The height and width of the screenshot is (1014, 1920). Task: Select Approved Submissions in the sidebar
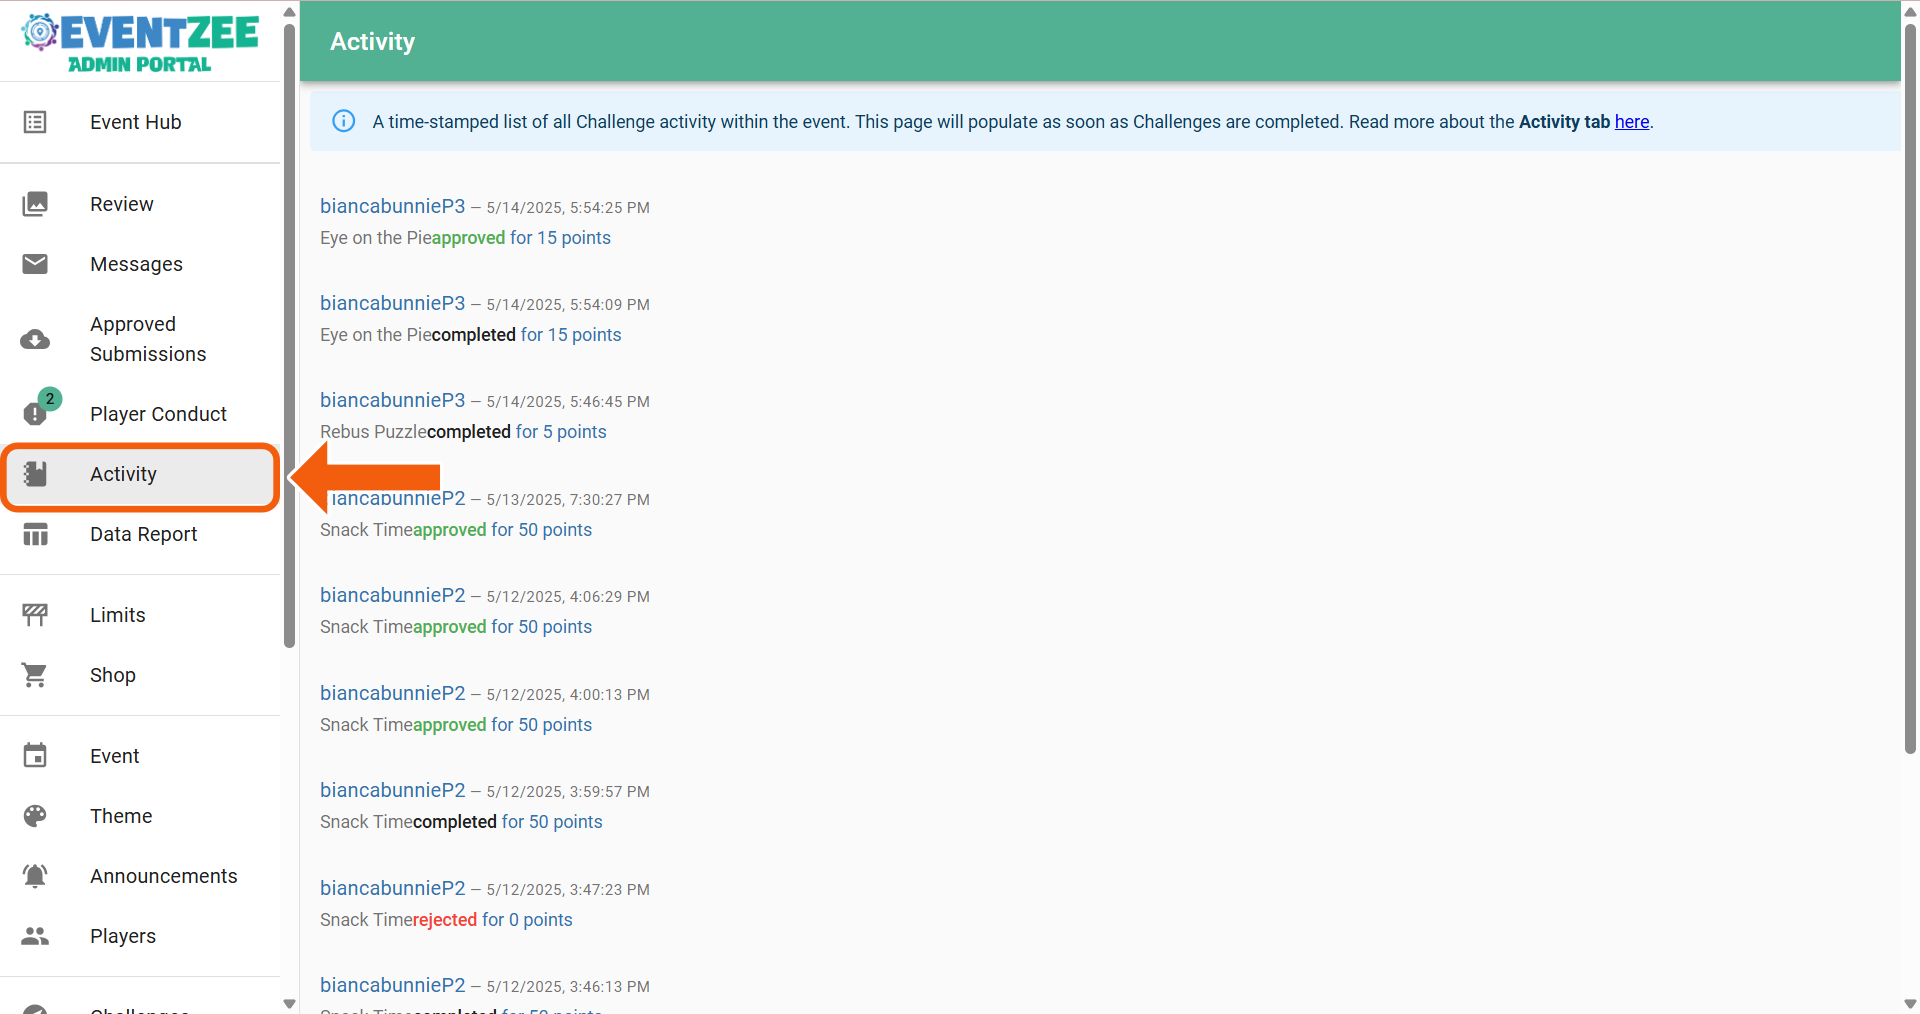(140, 339)
